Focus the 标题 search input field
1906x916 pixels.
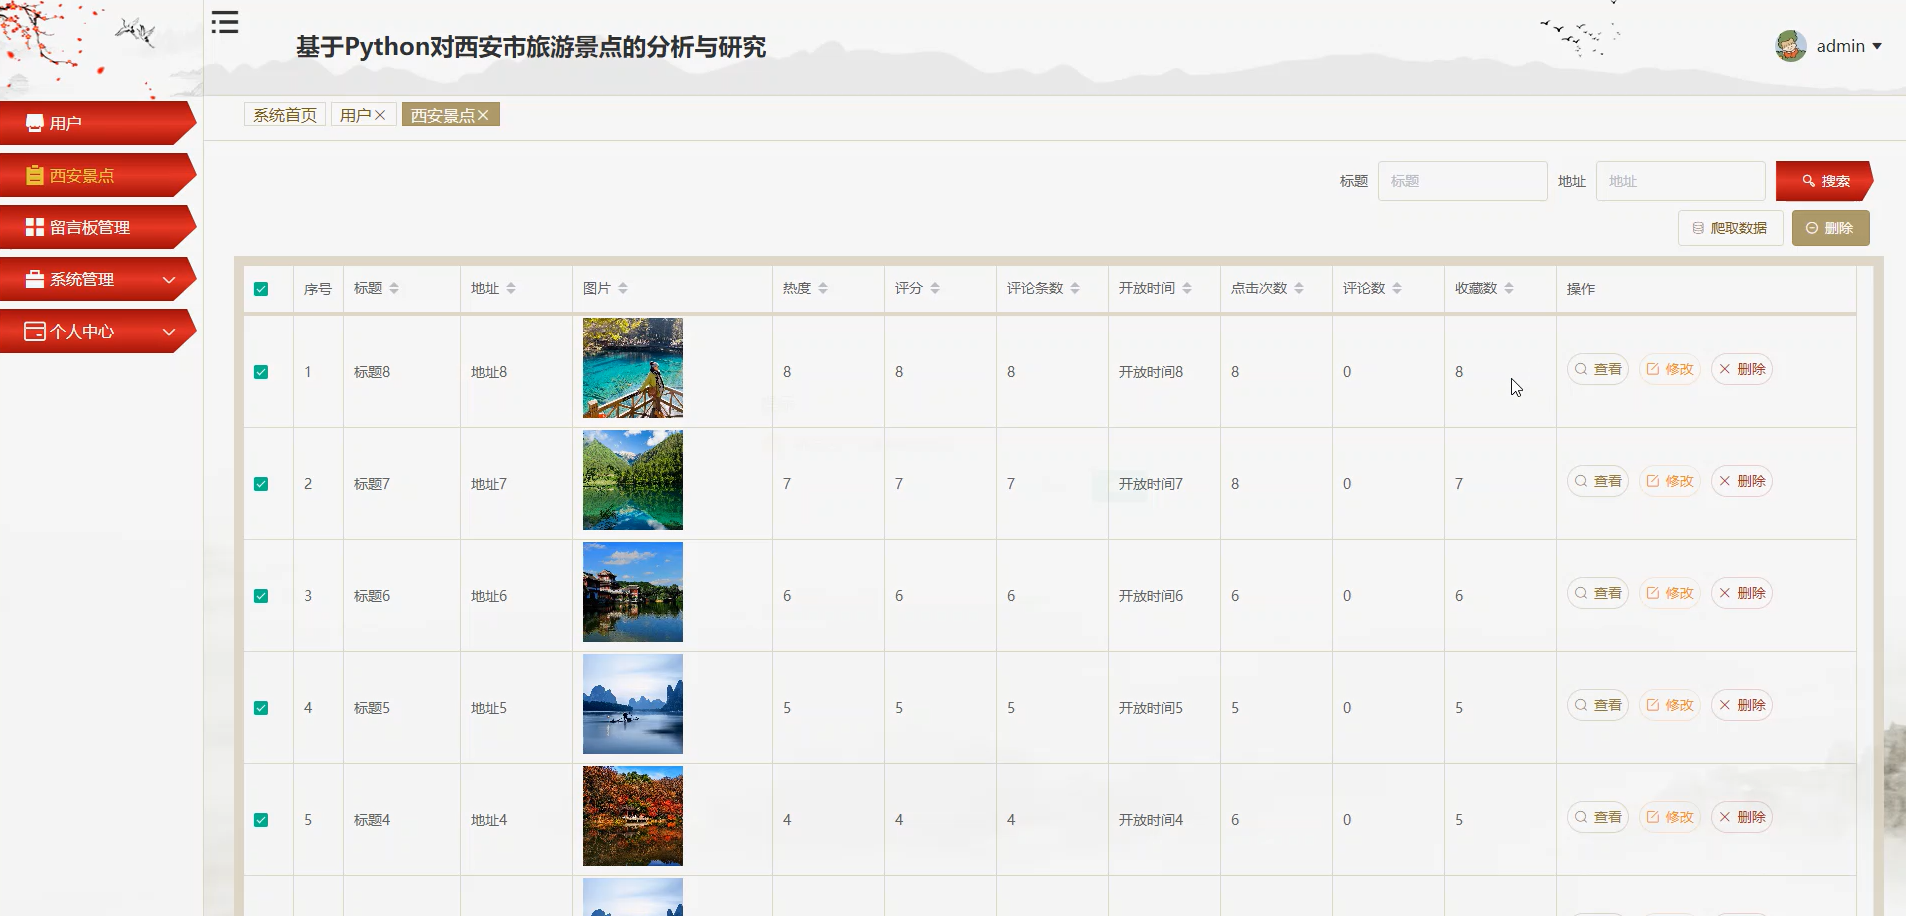coord(1462,181)
